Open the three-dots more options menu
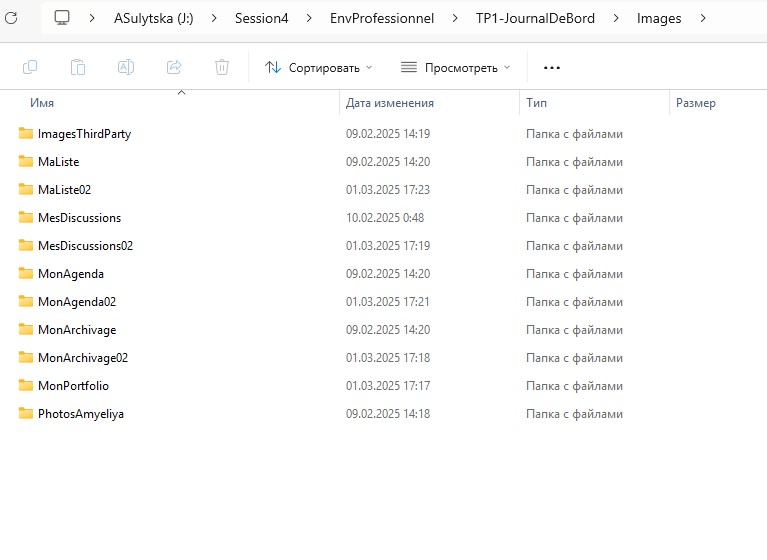Screen dimensions: 767x560 tap(552, 67)
